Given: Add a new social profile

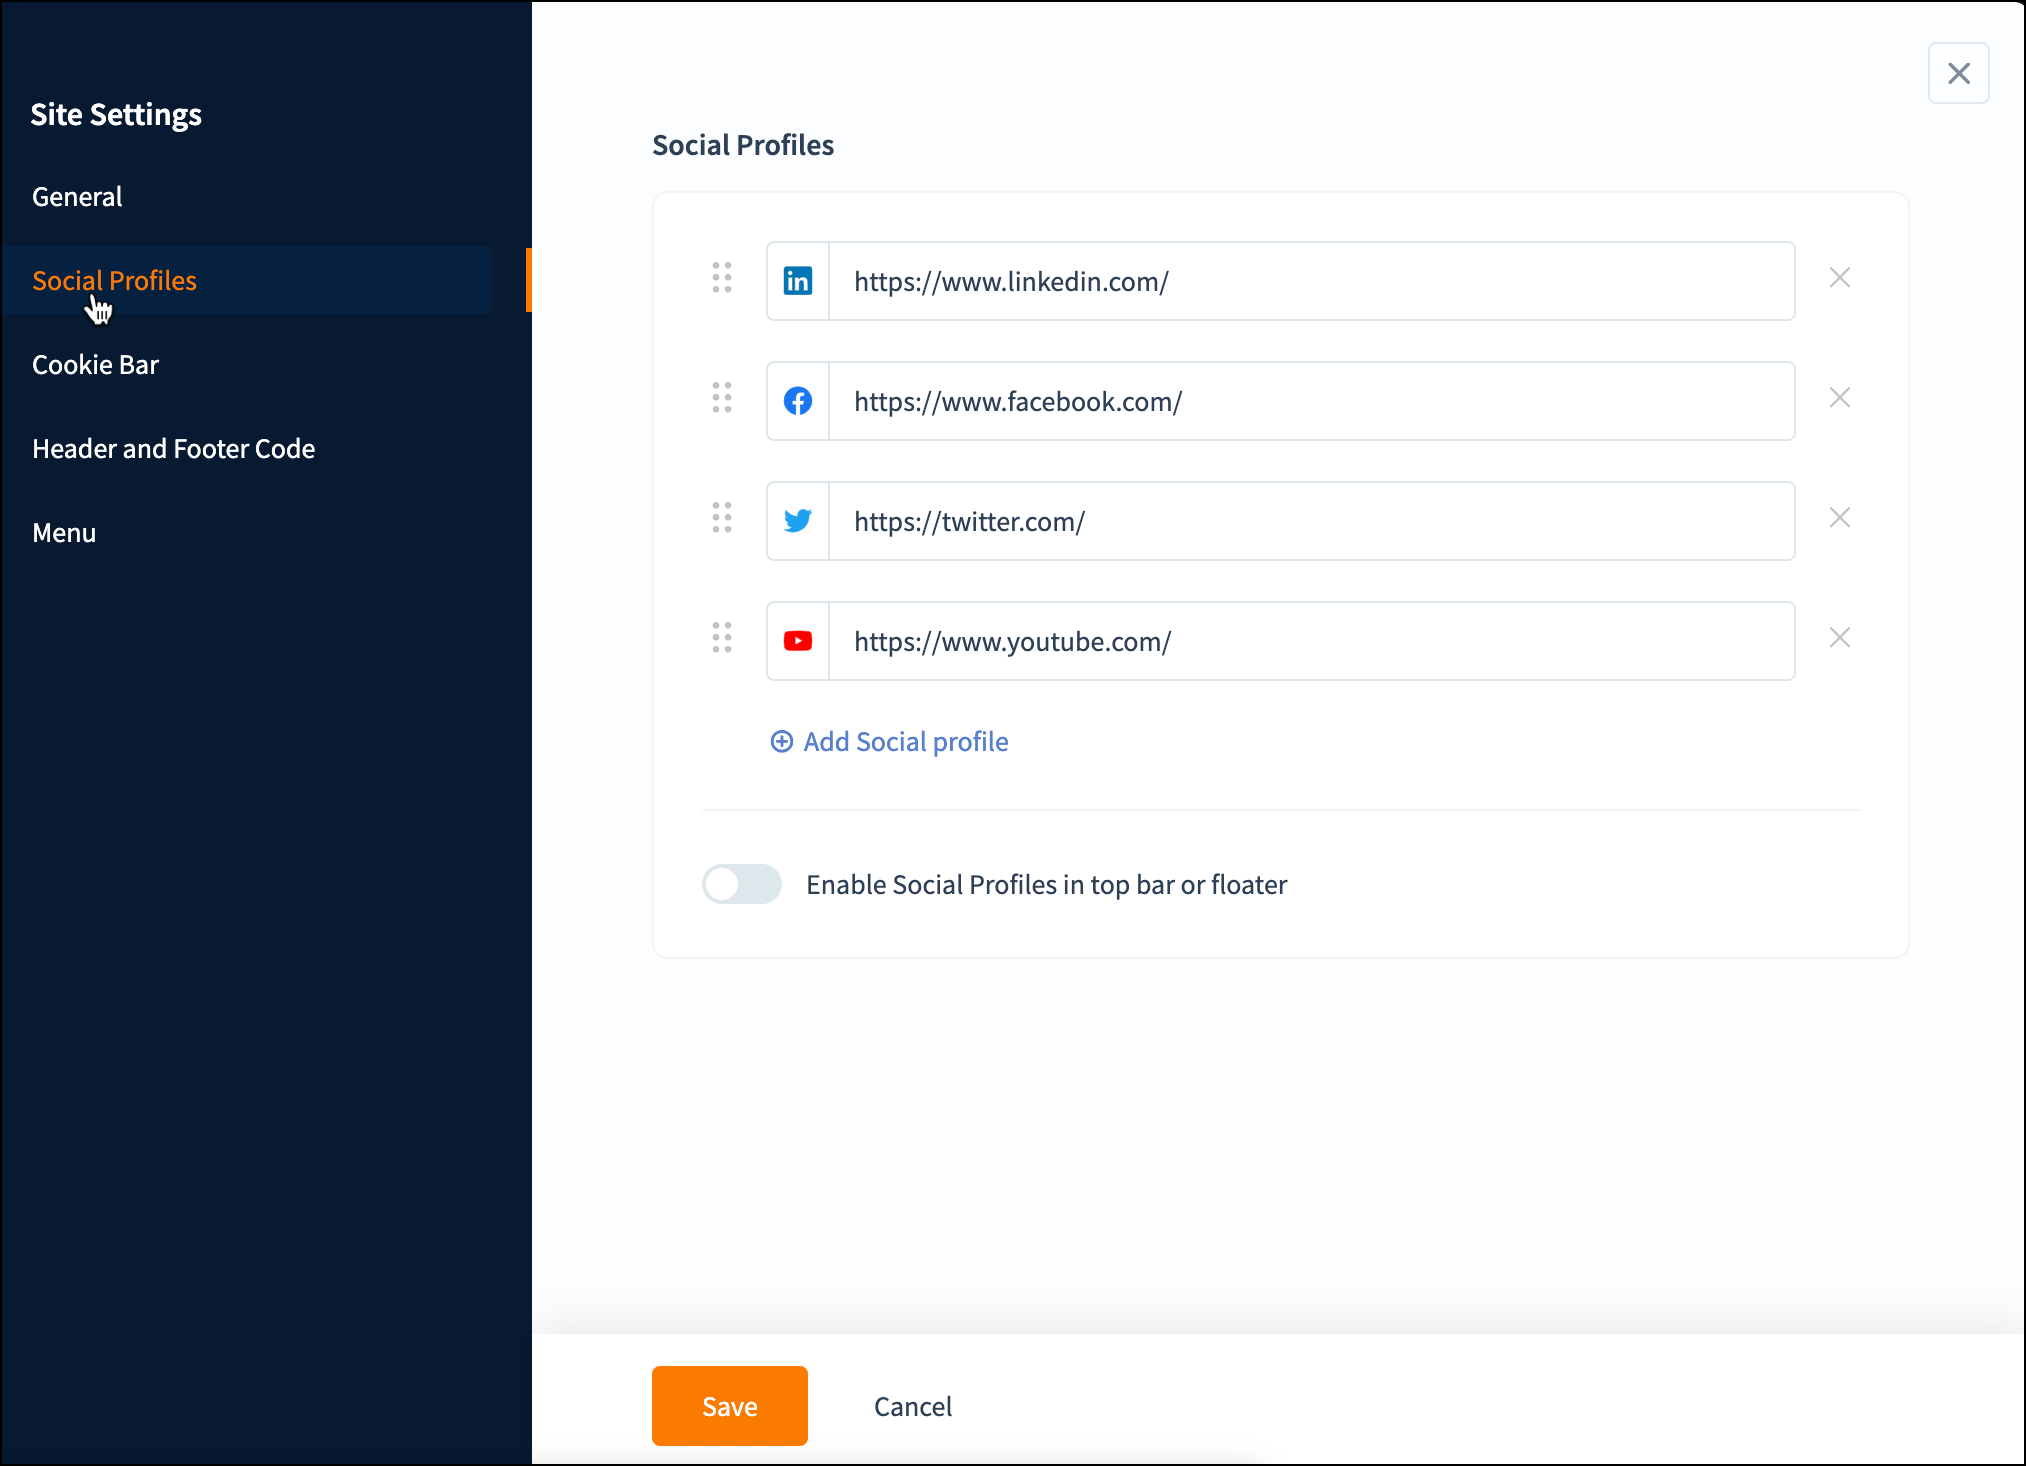Looking at the screenshot, I should pyautogui.click(x=890, y=742).
